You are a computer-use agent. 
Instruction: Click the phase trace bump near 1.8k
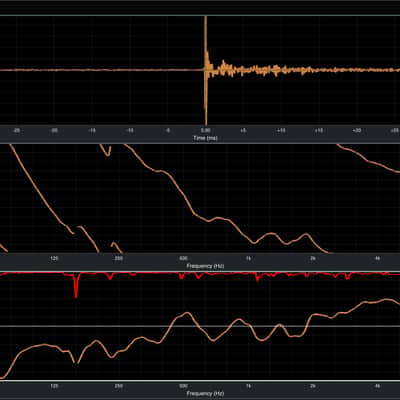305,235
